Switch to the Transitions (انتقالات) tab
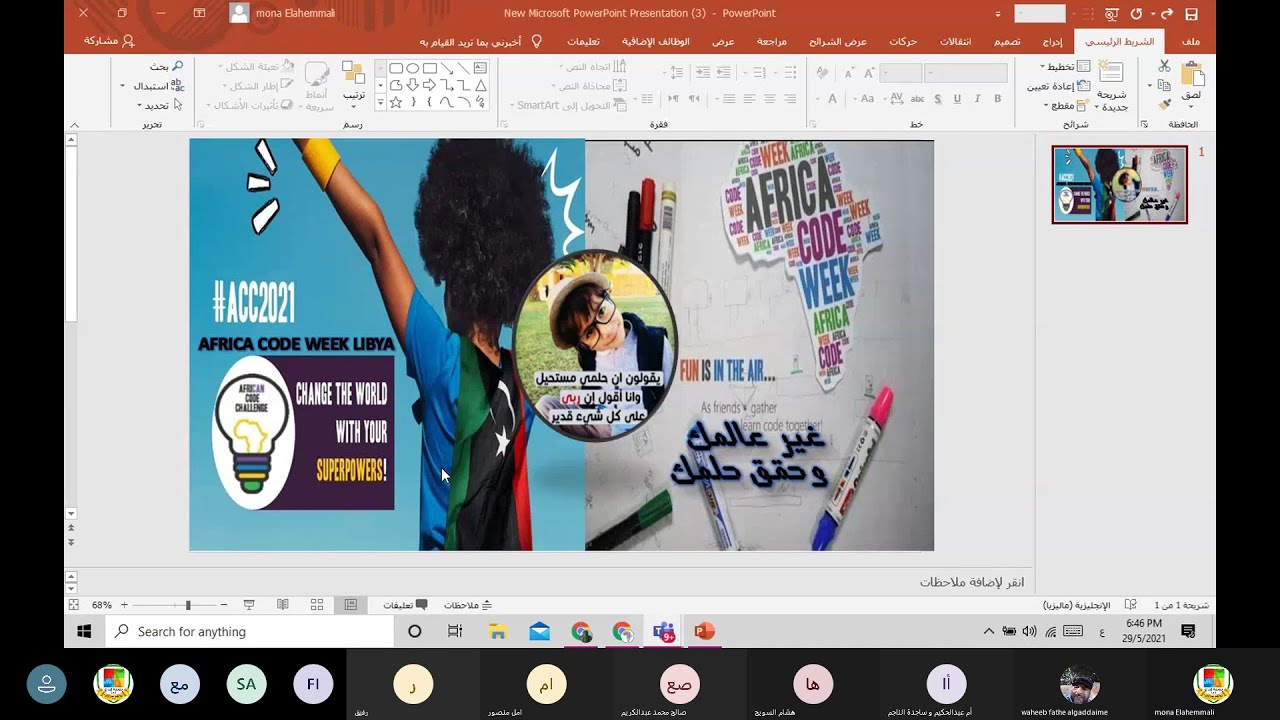Image resolution: width=1280 pixels, height=720 pixels. point(956,41)
